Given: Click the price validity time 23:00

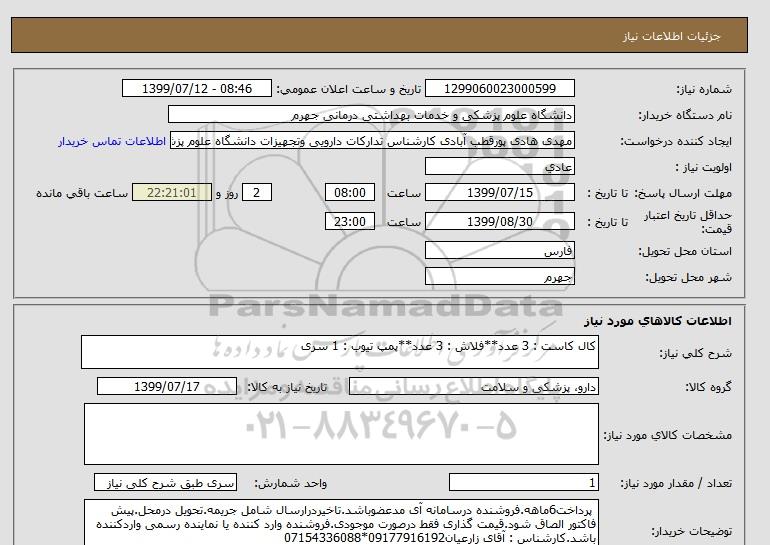Looking at the screenshot, I should pos(350,221).
